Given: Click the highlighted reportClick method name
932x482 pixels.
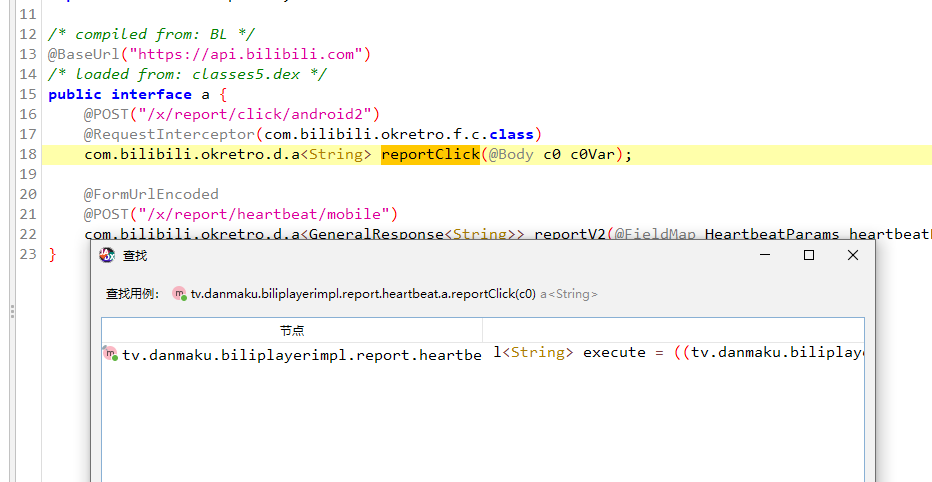Looking at the screenshot, I should point(430,155).
